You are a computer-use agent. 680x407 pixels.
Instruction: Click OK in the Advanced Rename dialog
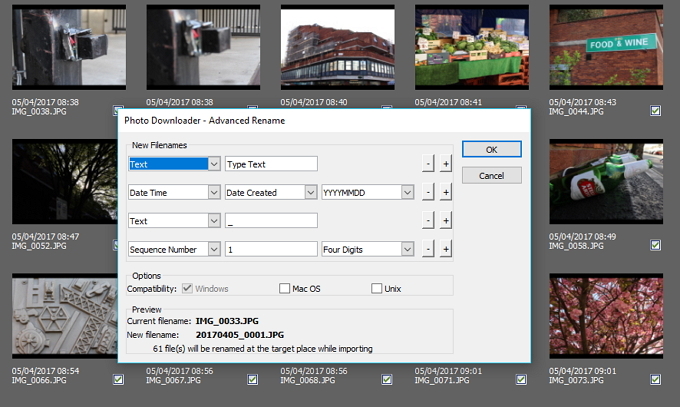coord(491,149)
